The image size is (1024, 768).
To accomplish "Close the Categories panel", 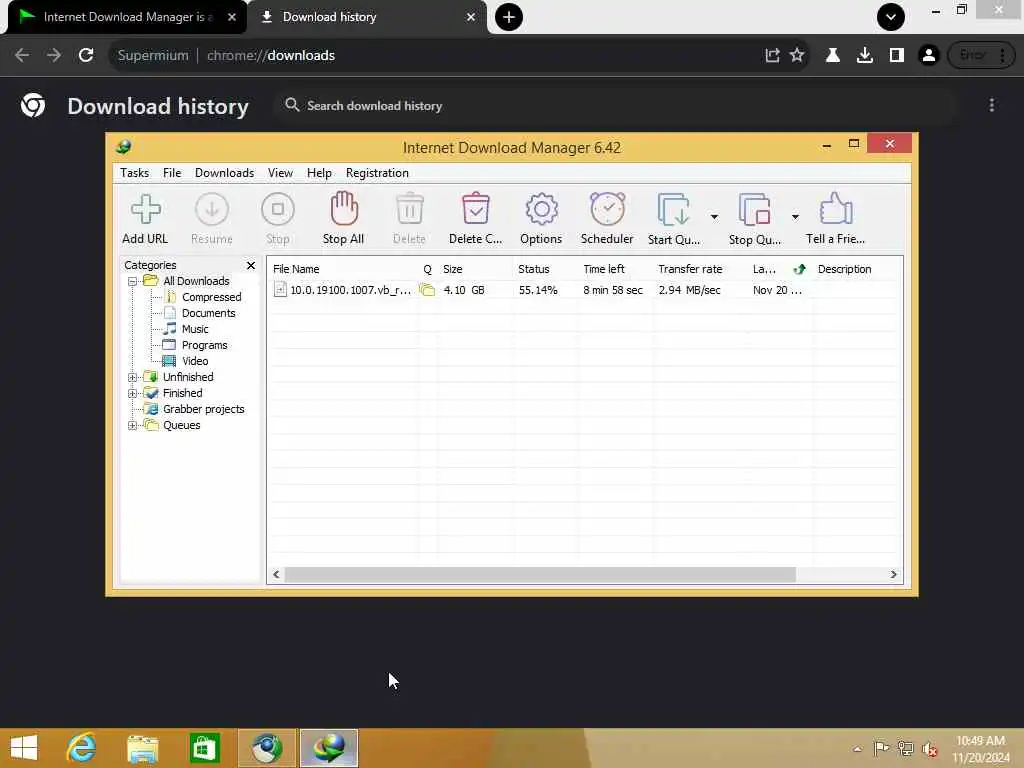I will click(x=251, y=265).
